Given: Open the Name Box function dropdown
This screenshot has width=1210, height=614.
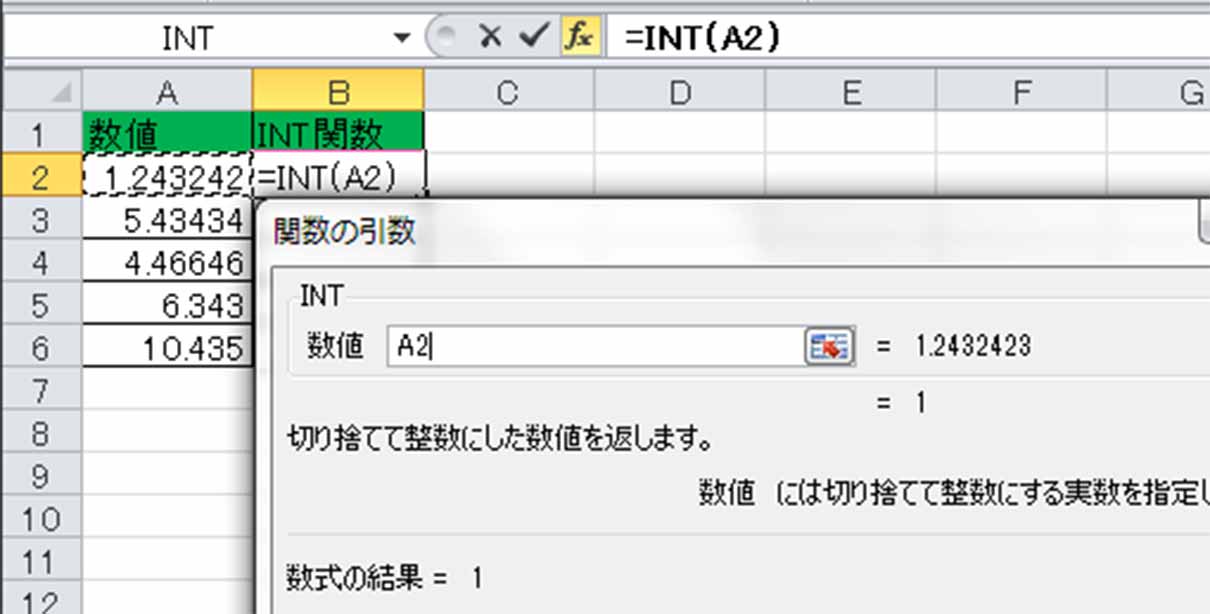Looking at the screenshot, I should (x=402, y=38).
